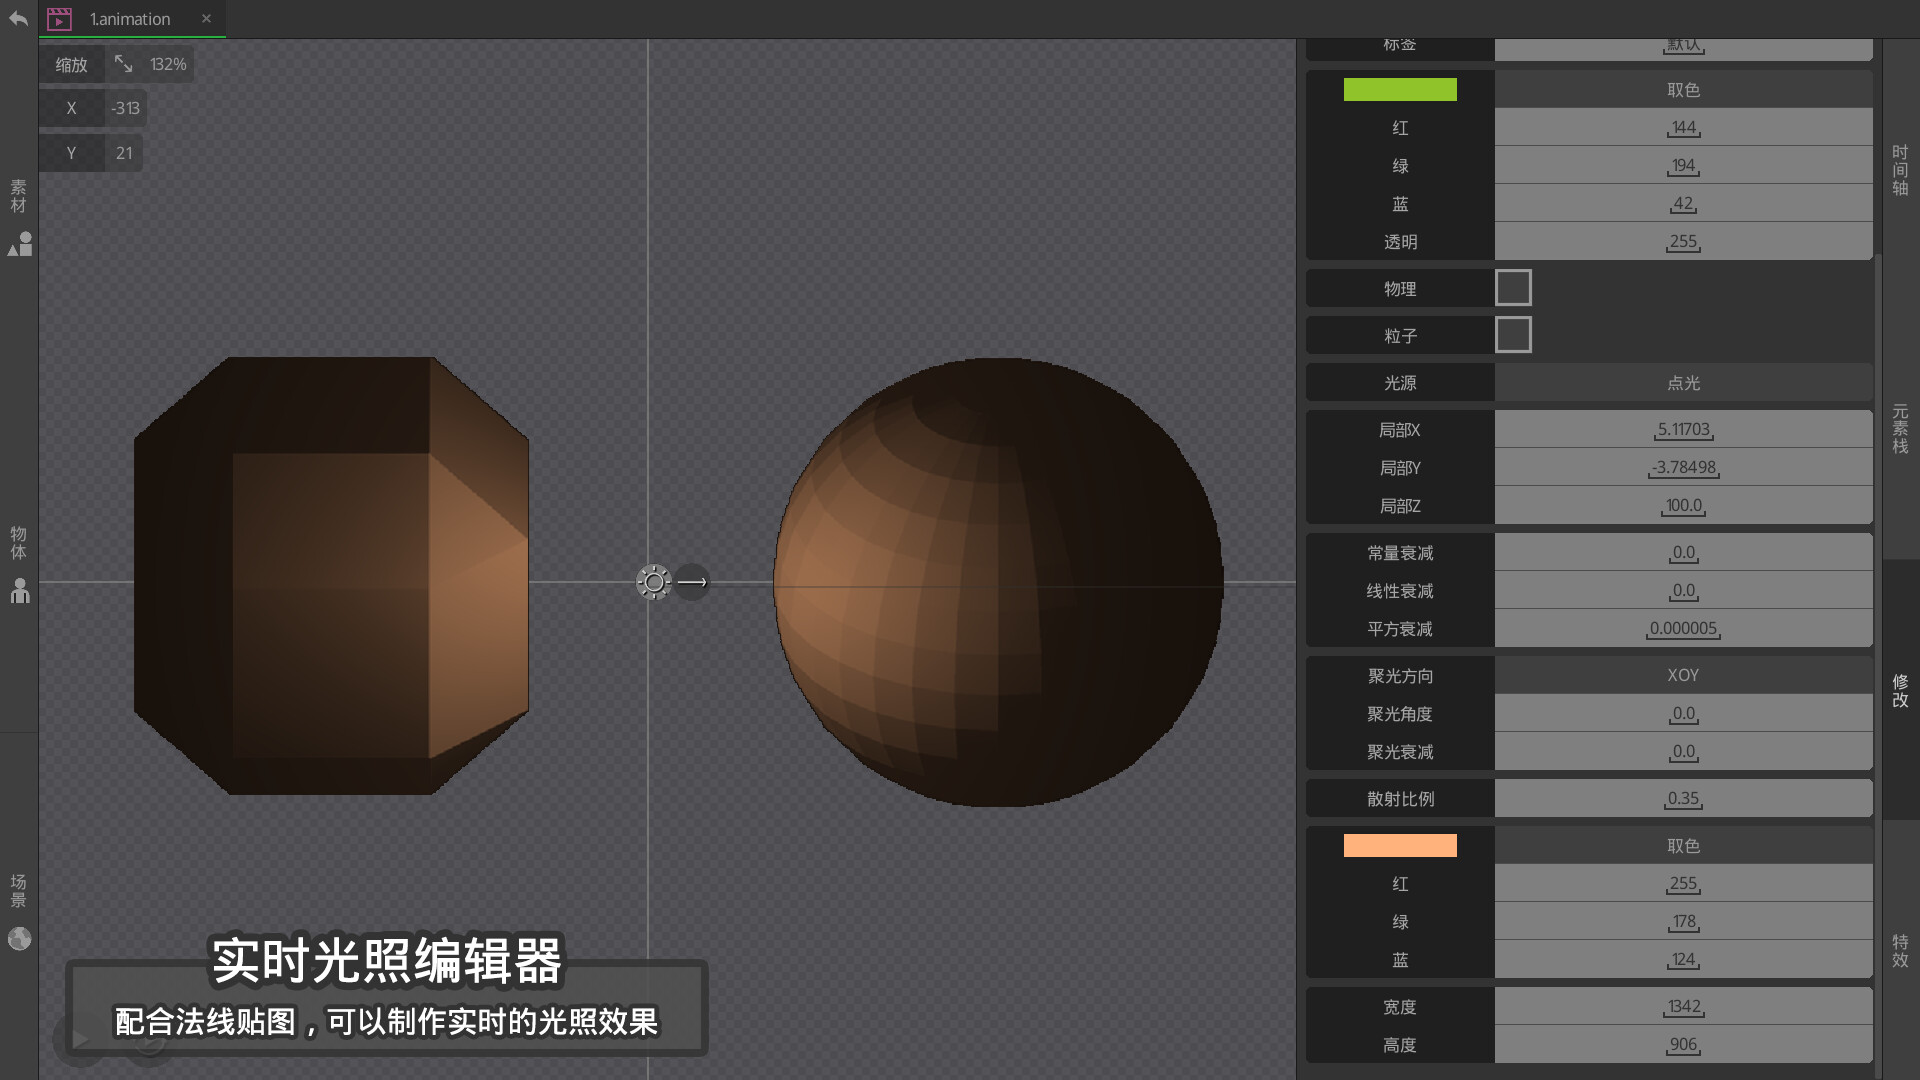Screen dimensions: 1920x1080
Task: Click the 散射比例 value field 0.35
Action: [1683, 799]
